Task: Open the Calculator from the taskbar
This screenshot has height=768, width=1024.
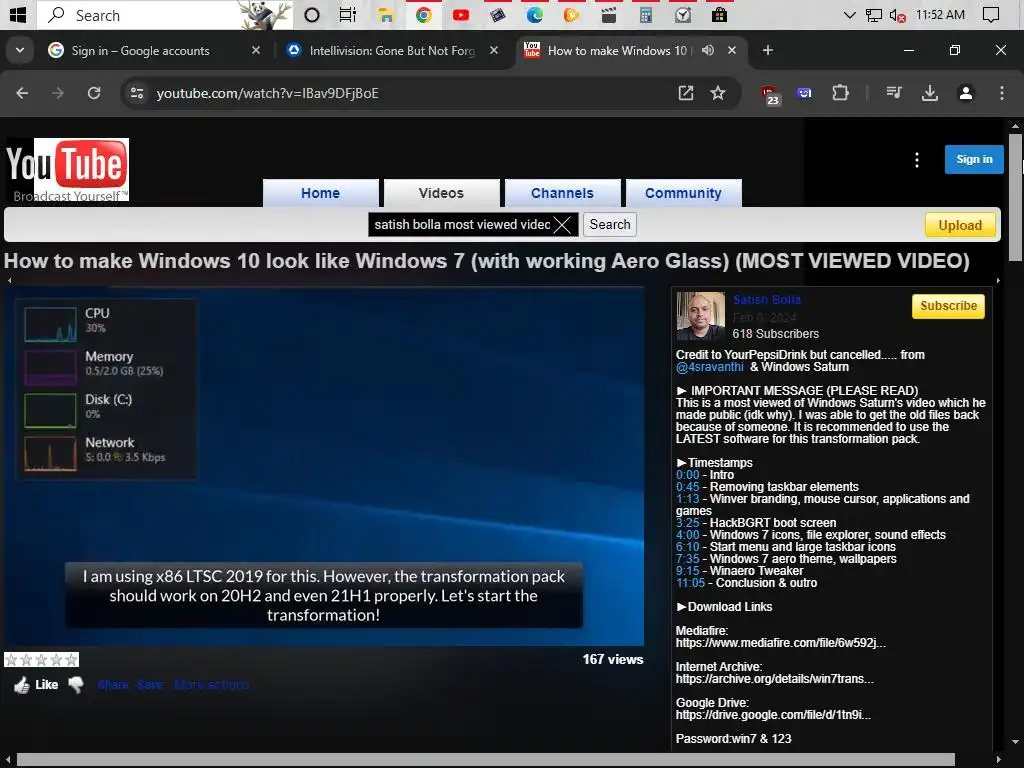Action: (646, 15)
